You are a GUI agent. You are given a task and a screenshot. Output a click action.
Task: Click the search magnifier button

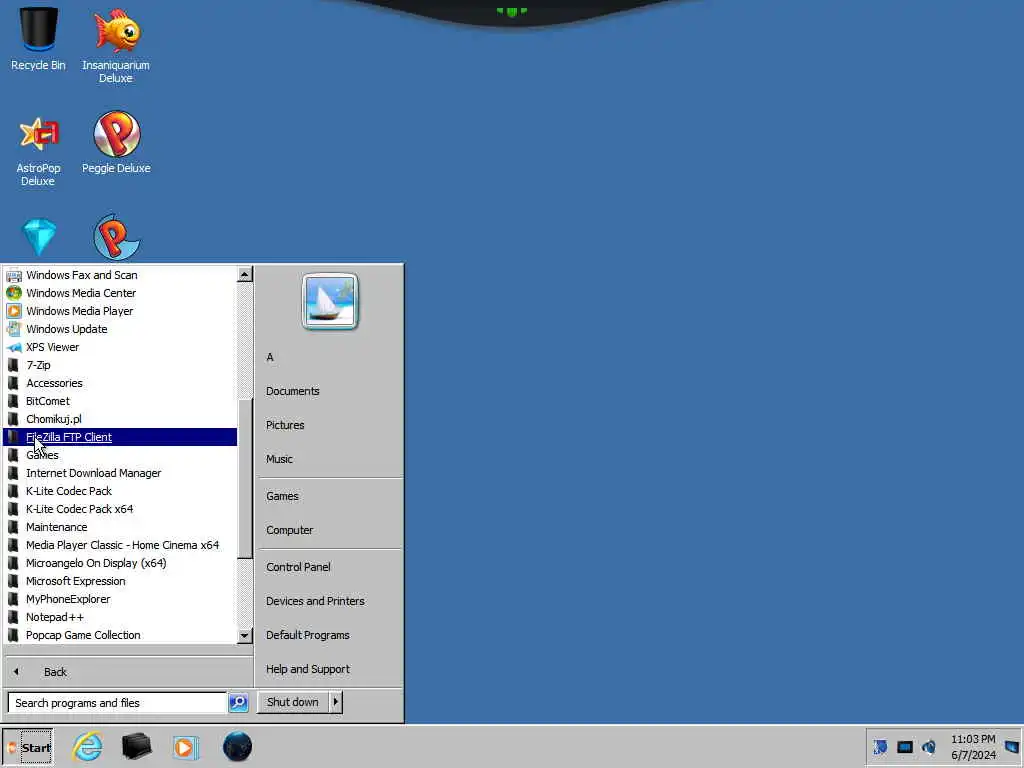click(238, 703)
